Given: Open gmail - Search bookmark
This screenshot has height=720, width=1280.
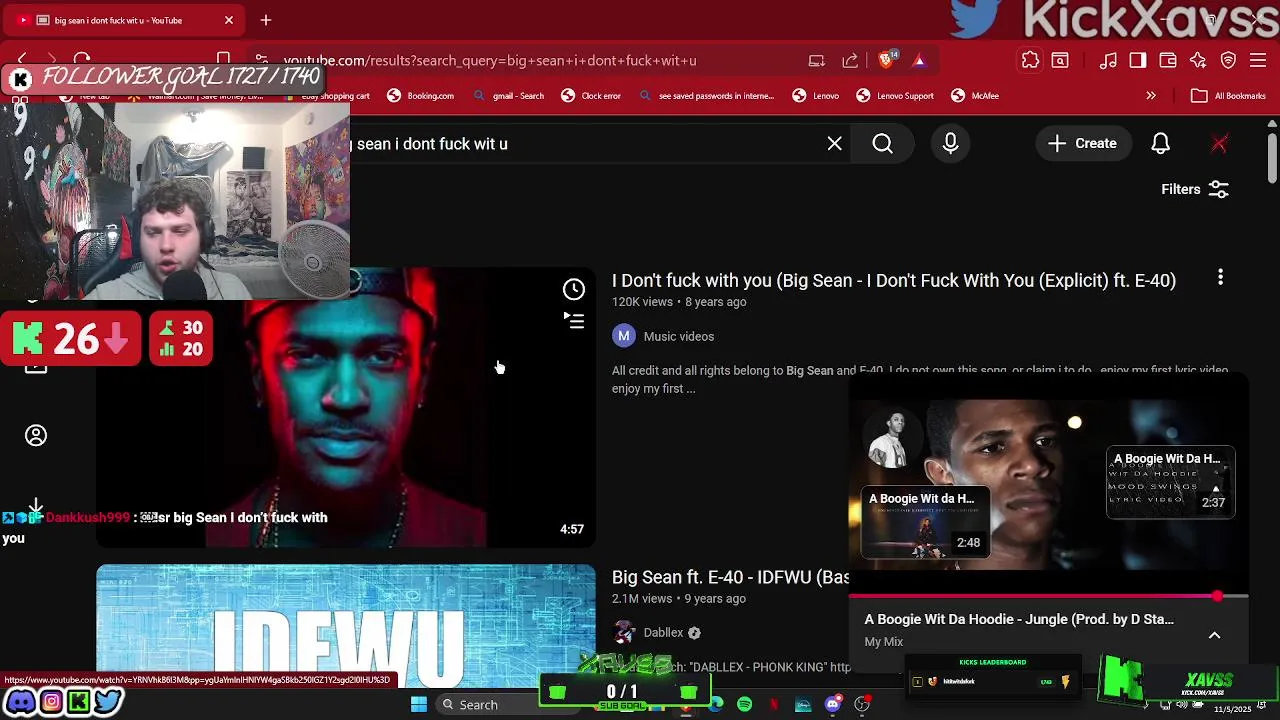Looking at the screenshot, I should [x=509, y=96].
